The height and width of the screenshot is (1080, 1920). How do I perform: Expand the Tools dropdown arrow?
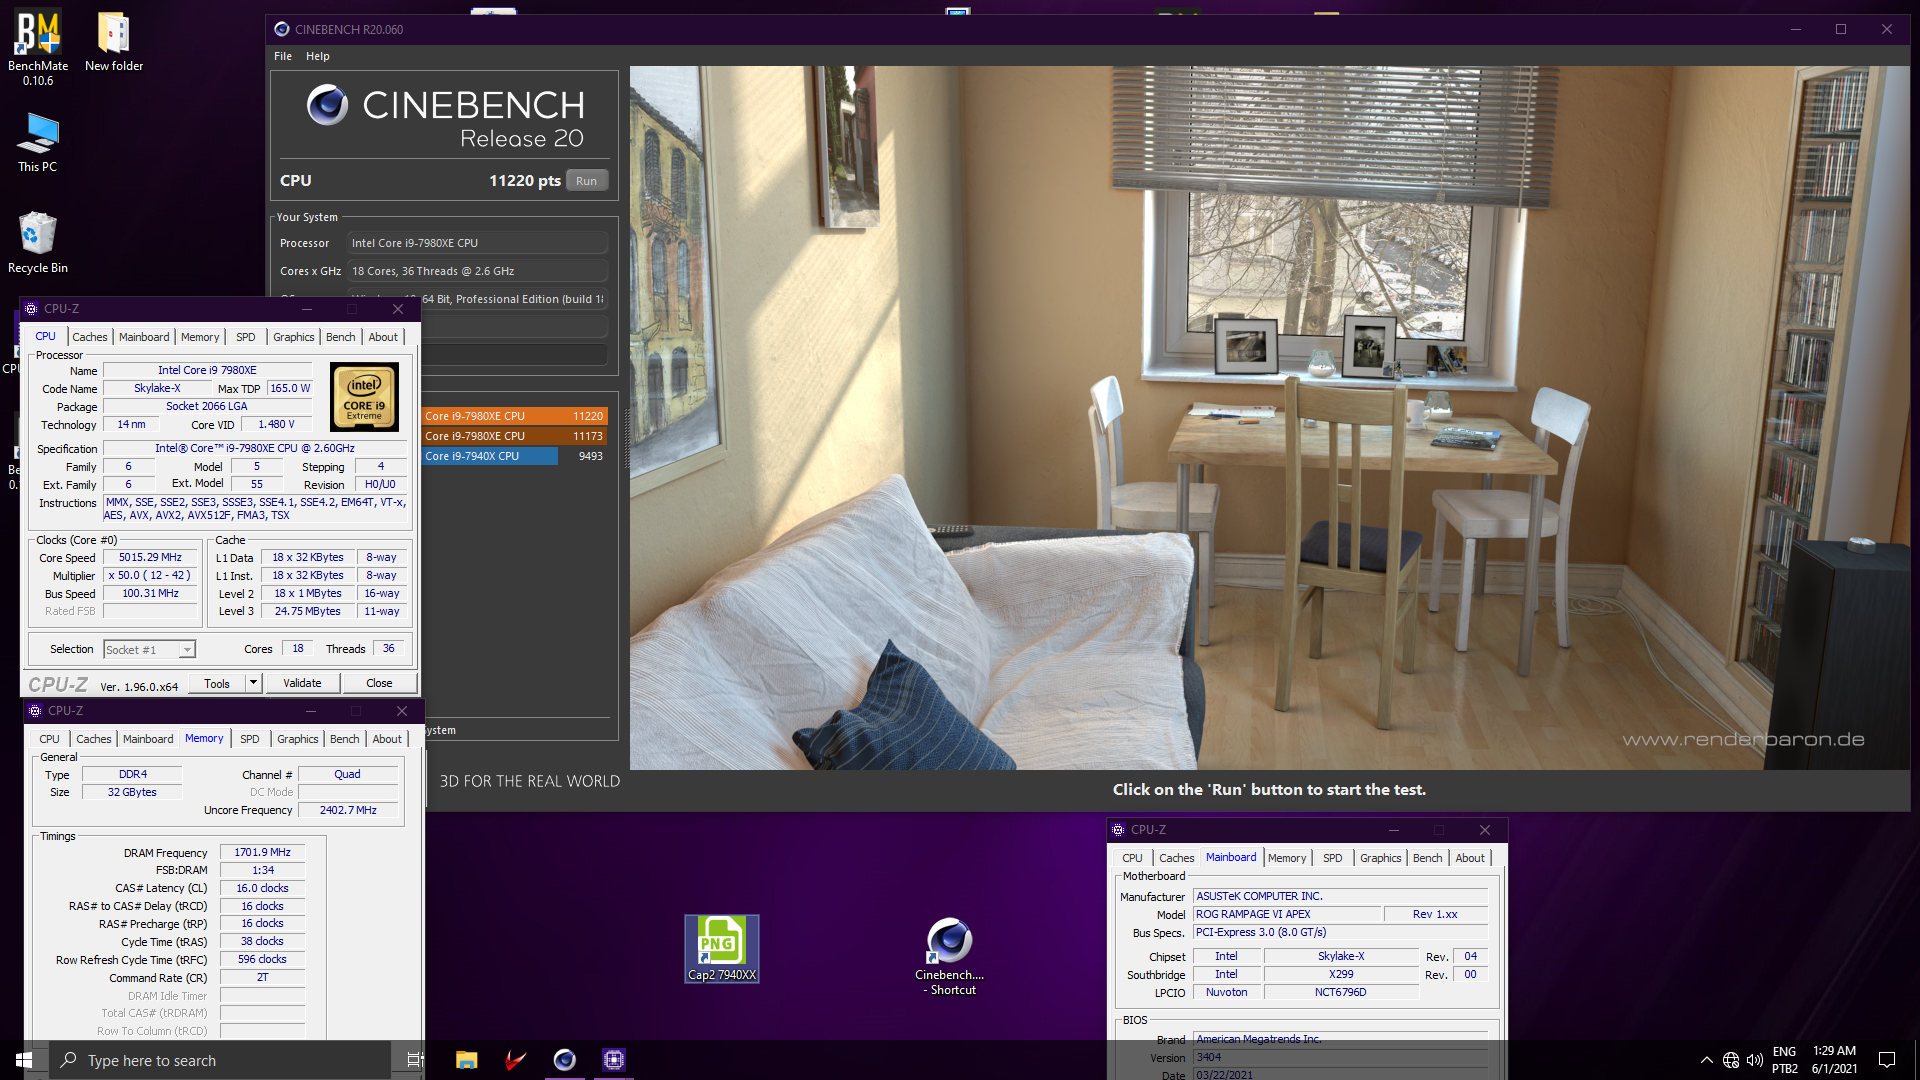tap(254, 684)
